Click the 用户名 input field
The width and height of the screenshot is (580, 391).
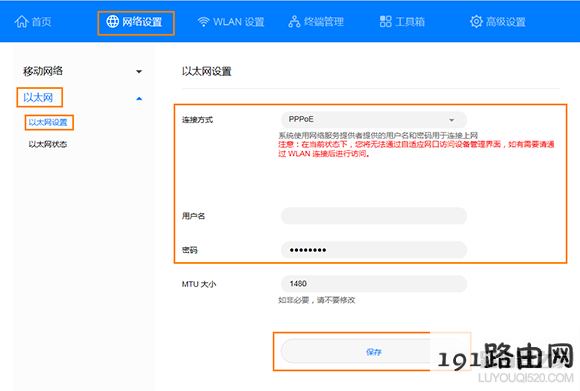tap(374, 216)
